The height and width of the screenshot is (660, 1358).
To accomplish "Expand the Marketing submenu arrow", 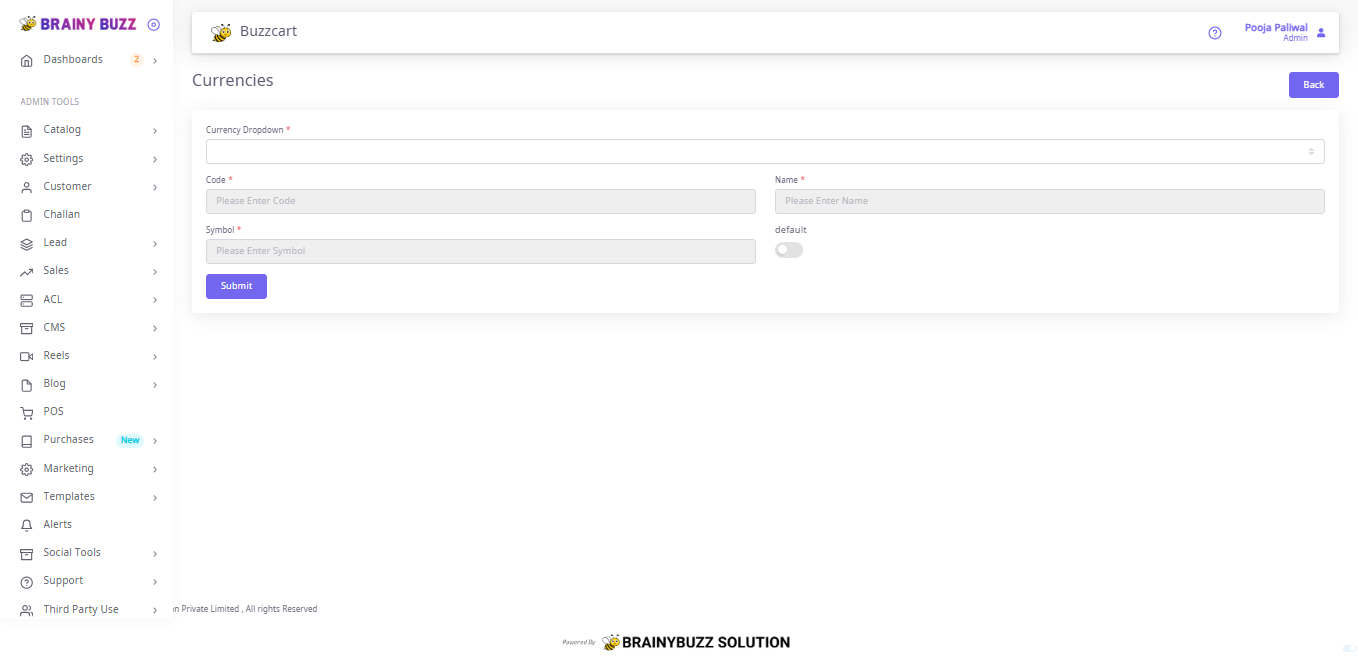I will [155, 469].
